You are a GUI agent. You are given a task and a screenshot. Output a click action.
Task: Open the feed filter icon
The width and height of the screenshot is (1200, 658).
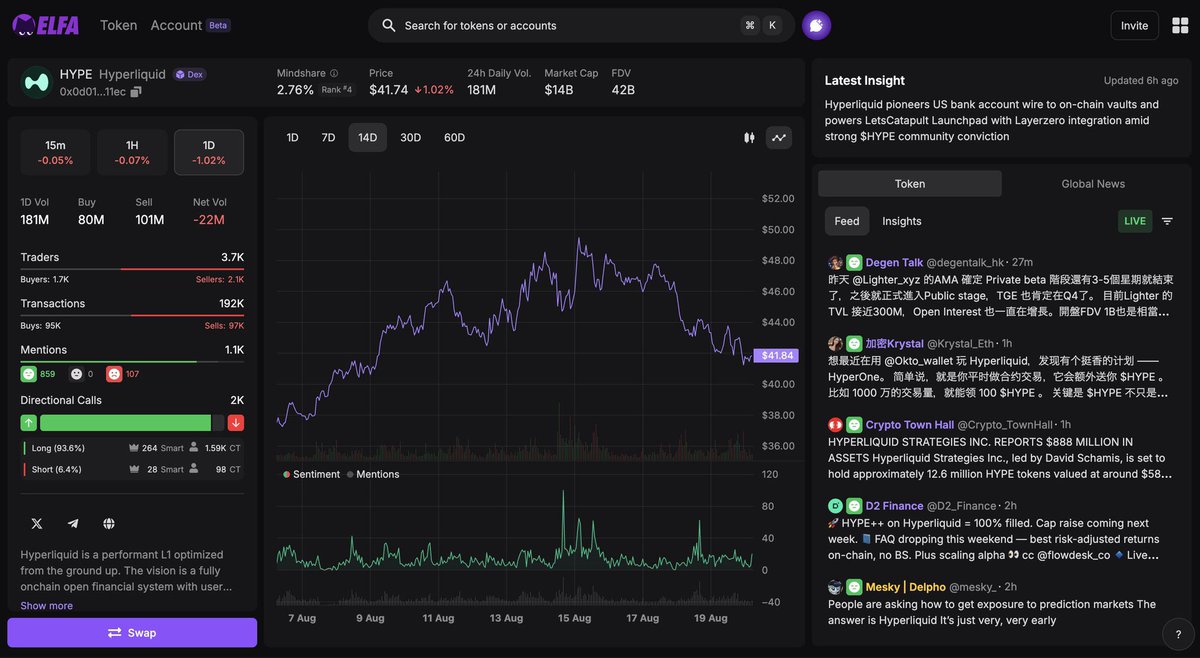point(1167,221)
